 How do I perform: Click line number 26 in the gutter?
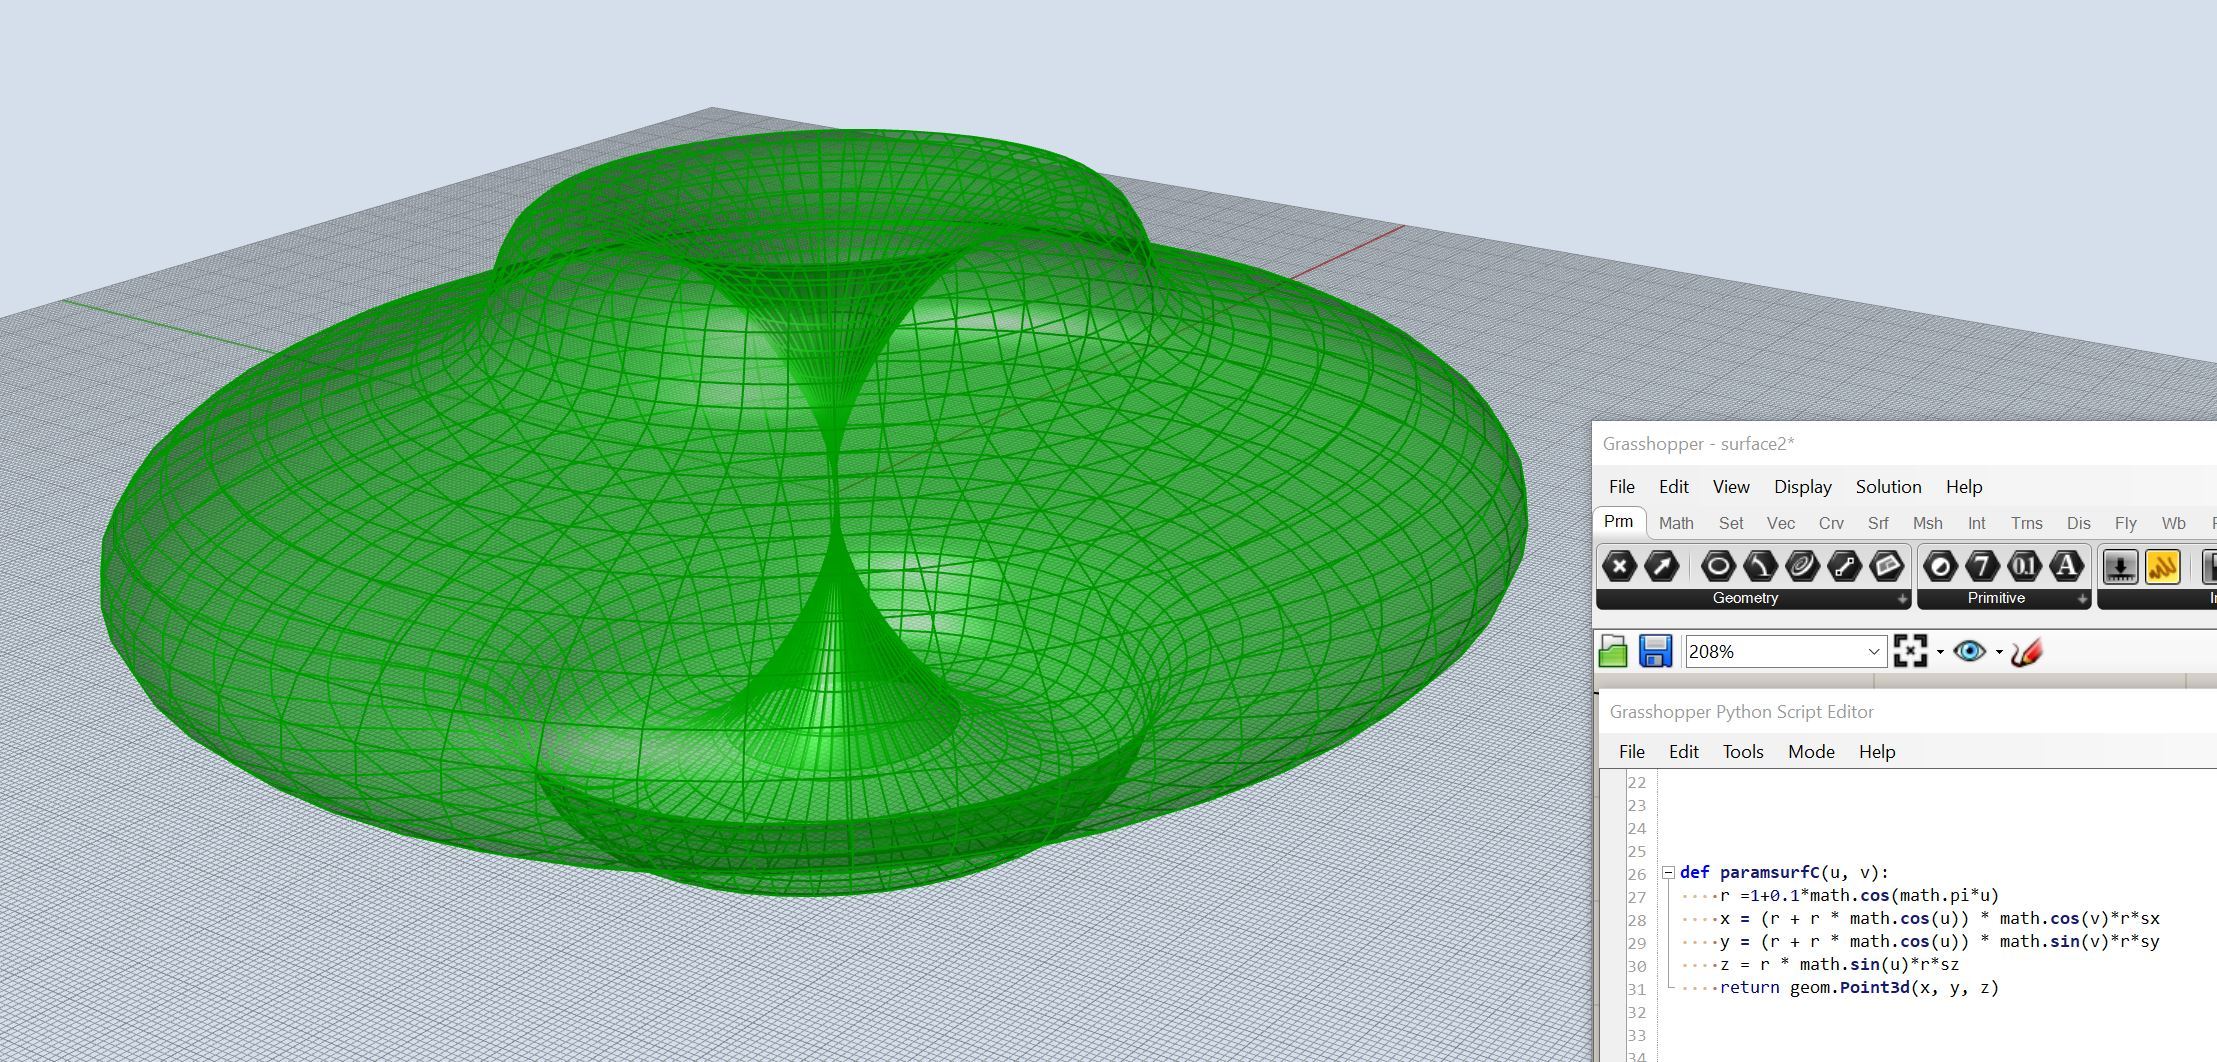(x=1637, y=874)
